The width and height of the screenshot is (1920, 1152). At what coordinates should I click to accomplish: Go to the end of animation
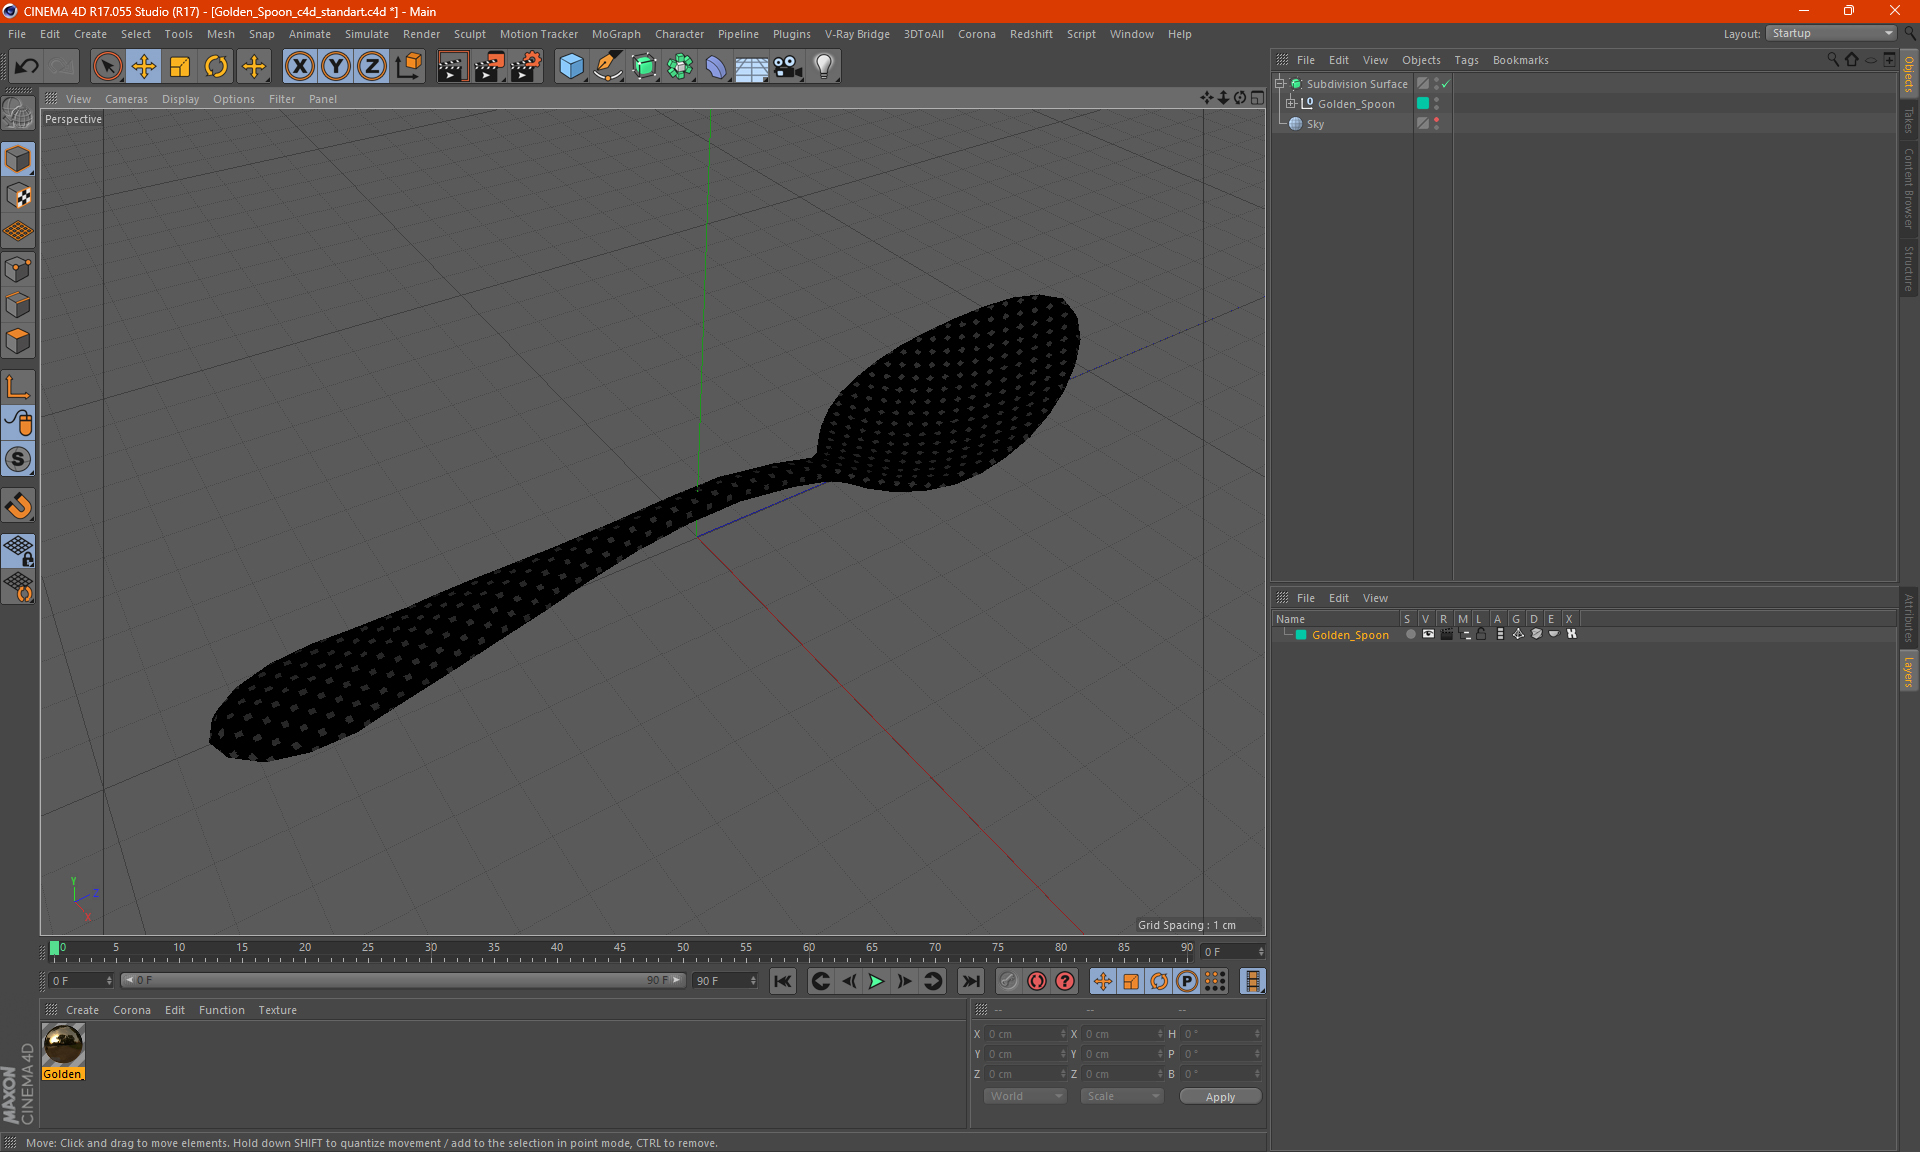970,981
